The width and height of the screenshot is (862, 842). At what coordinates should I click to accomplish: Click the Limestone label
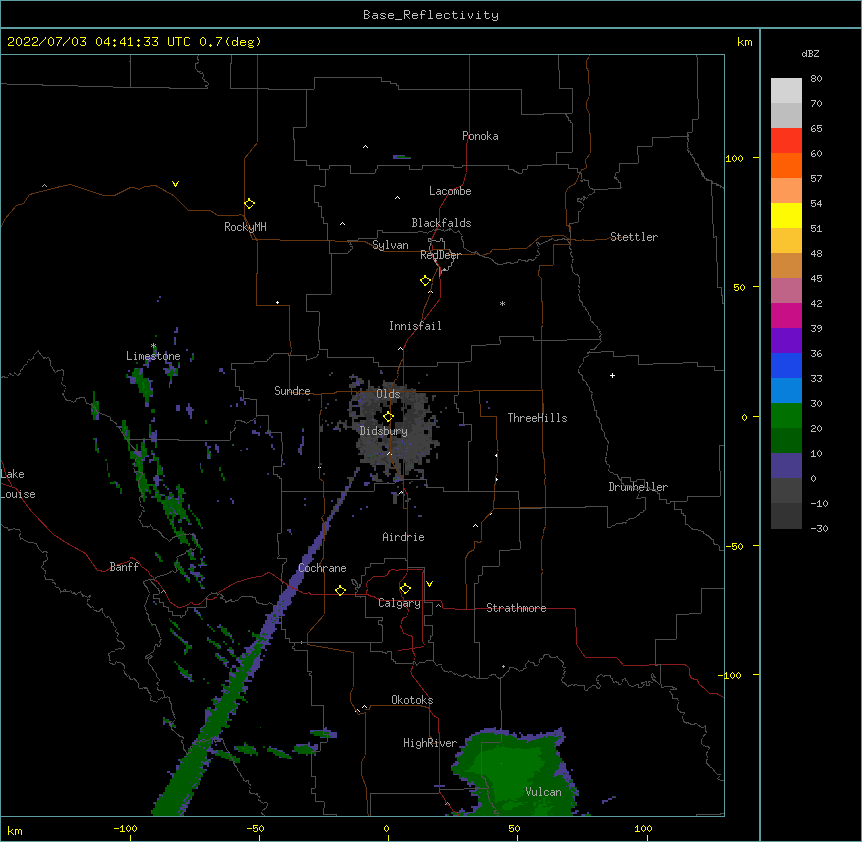(153, 356)
